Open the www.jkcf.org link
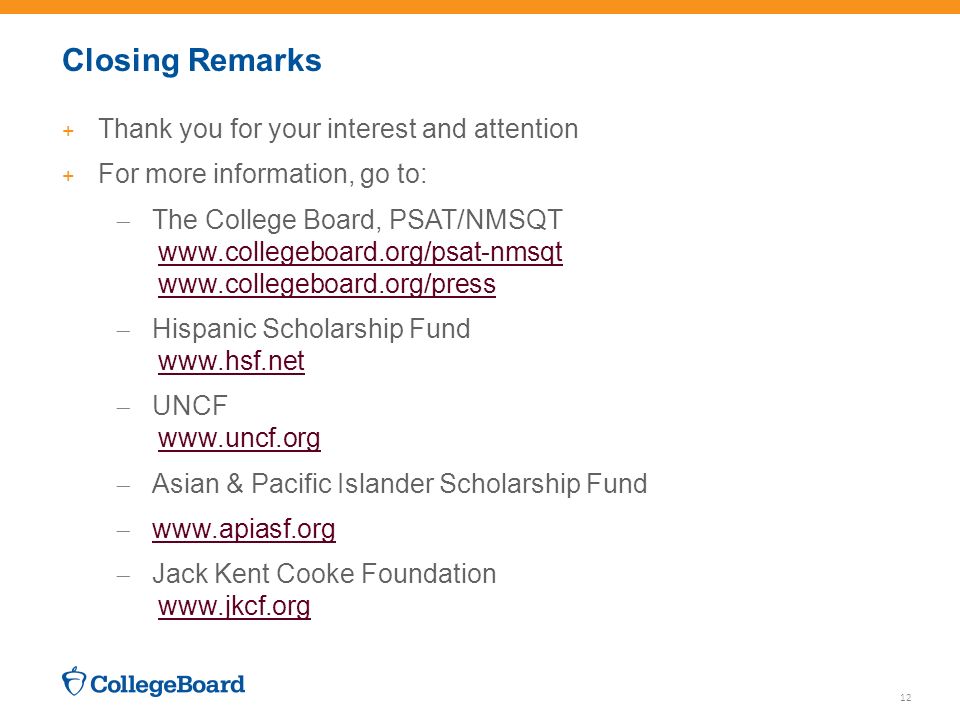 point(234,607)
